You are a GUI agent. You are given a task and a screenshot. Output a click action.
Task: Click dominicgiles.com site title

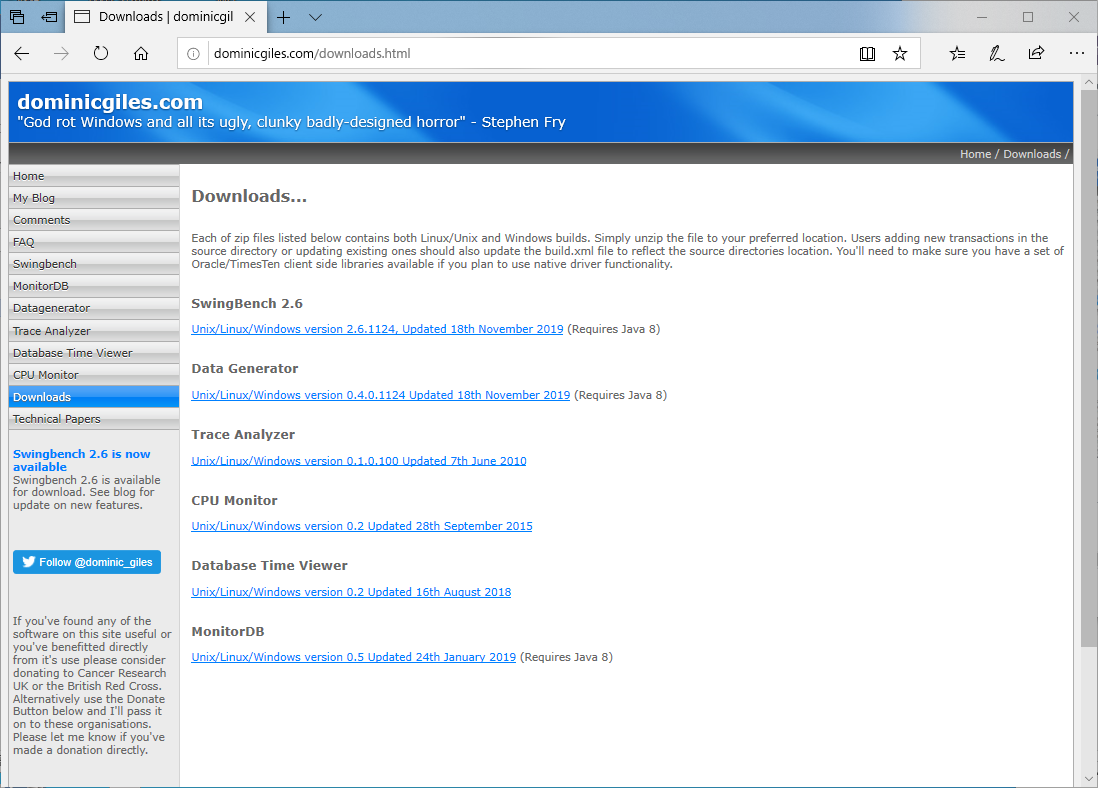pos(110,102)
